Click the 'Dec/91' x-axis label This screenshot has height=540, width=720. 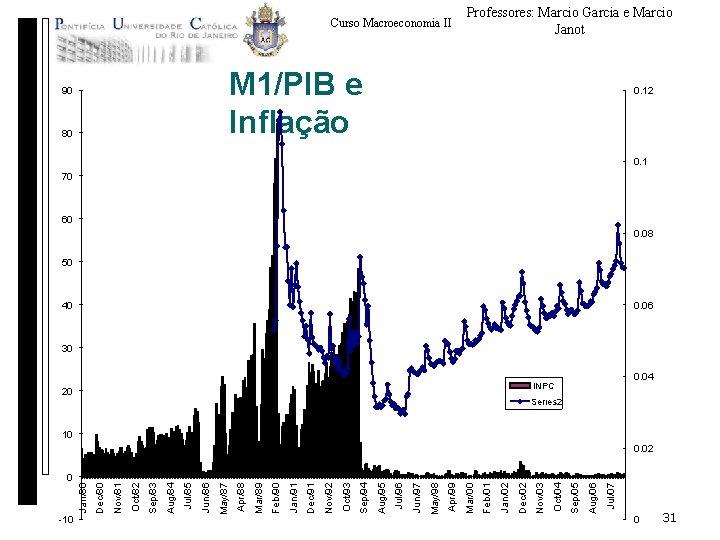(x=311, y=497)
